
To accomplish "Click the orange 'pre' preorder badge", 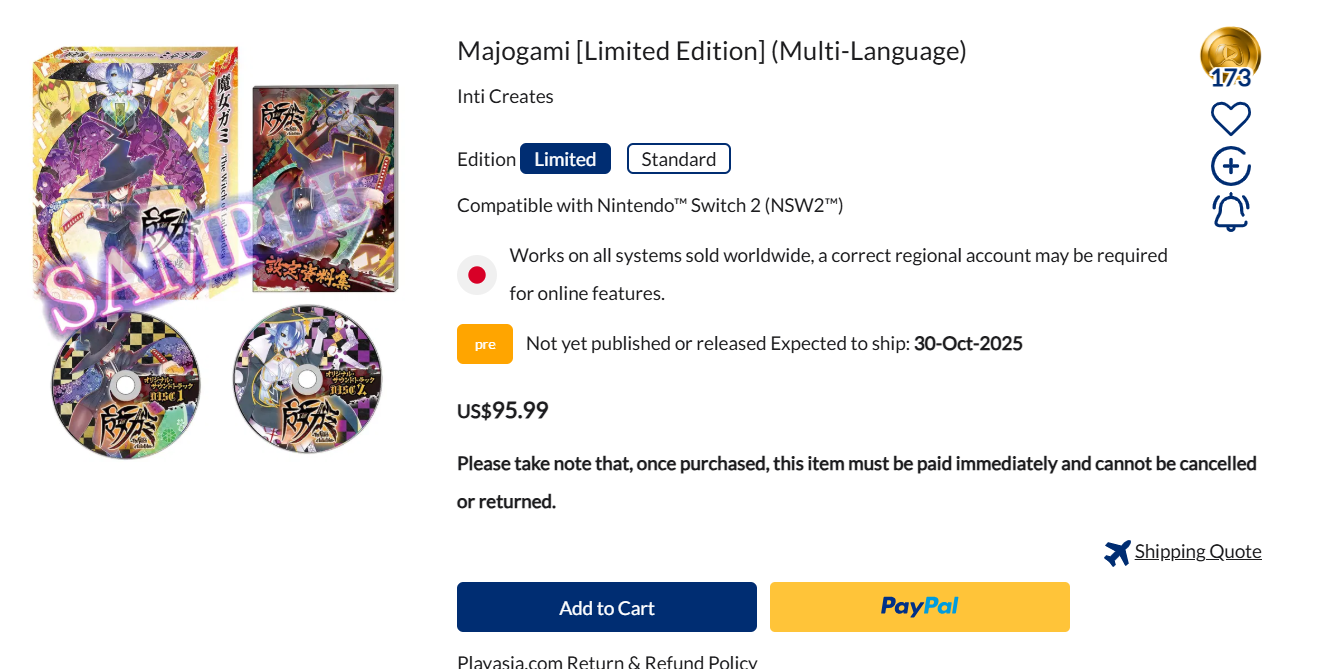I will [x=485, y=344].
